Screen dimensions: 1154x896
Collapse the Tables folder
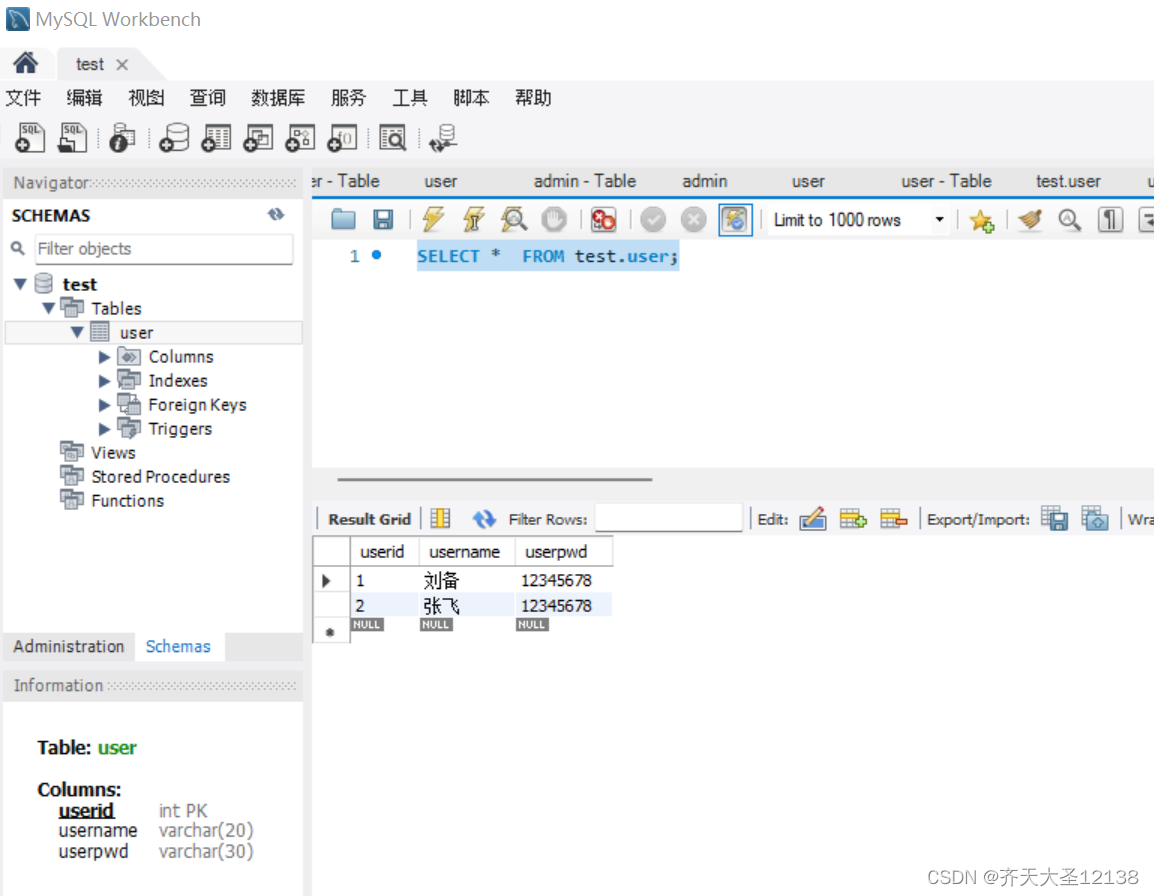pyautogui.click(x=49, y=308)
